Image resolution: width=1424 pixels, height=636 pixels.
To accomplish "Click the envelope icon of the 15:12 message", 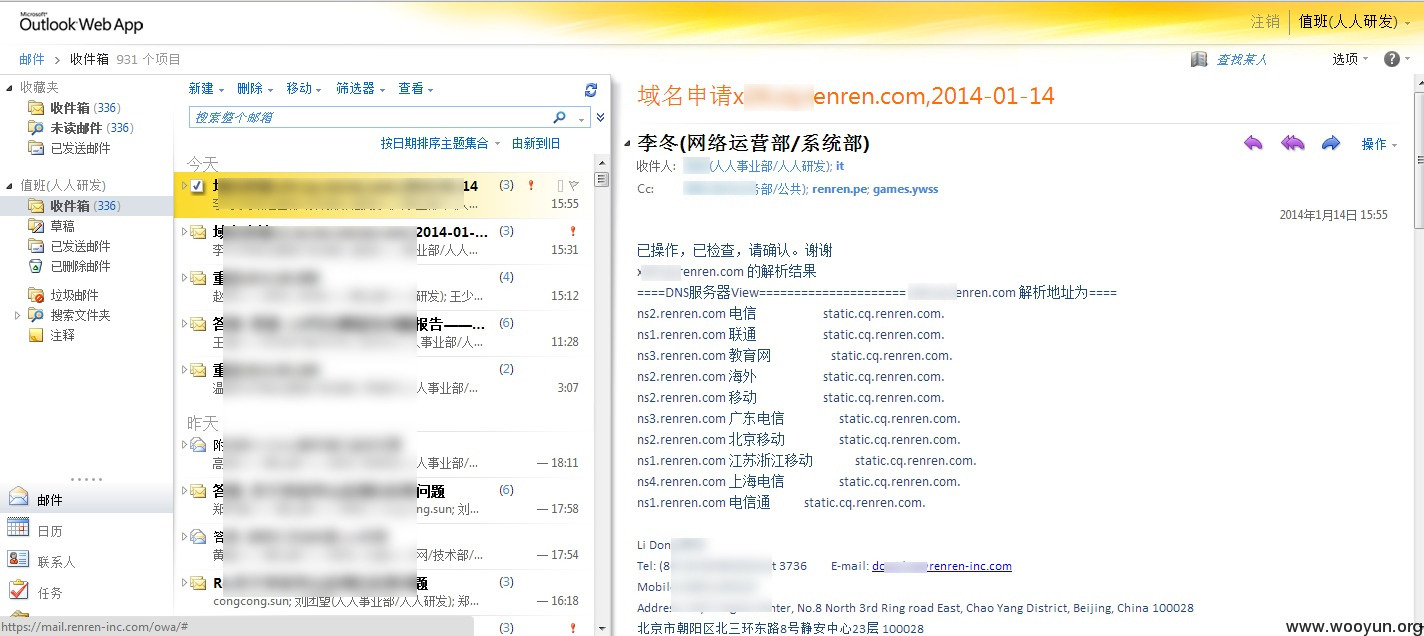I will (x=198, y=278).
